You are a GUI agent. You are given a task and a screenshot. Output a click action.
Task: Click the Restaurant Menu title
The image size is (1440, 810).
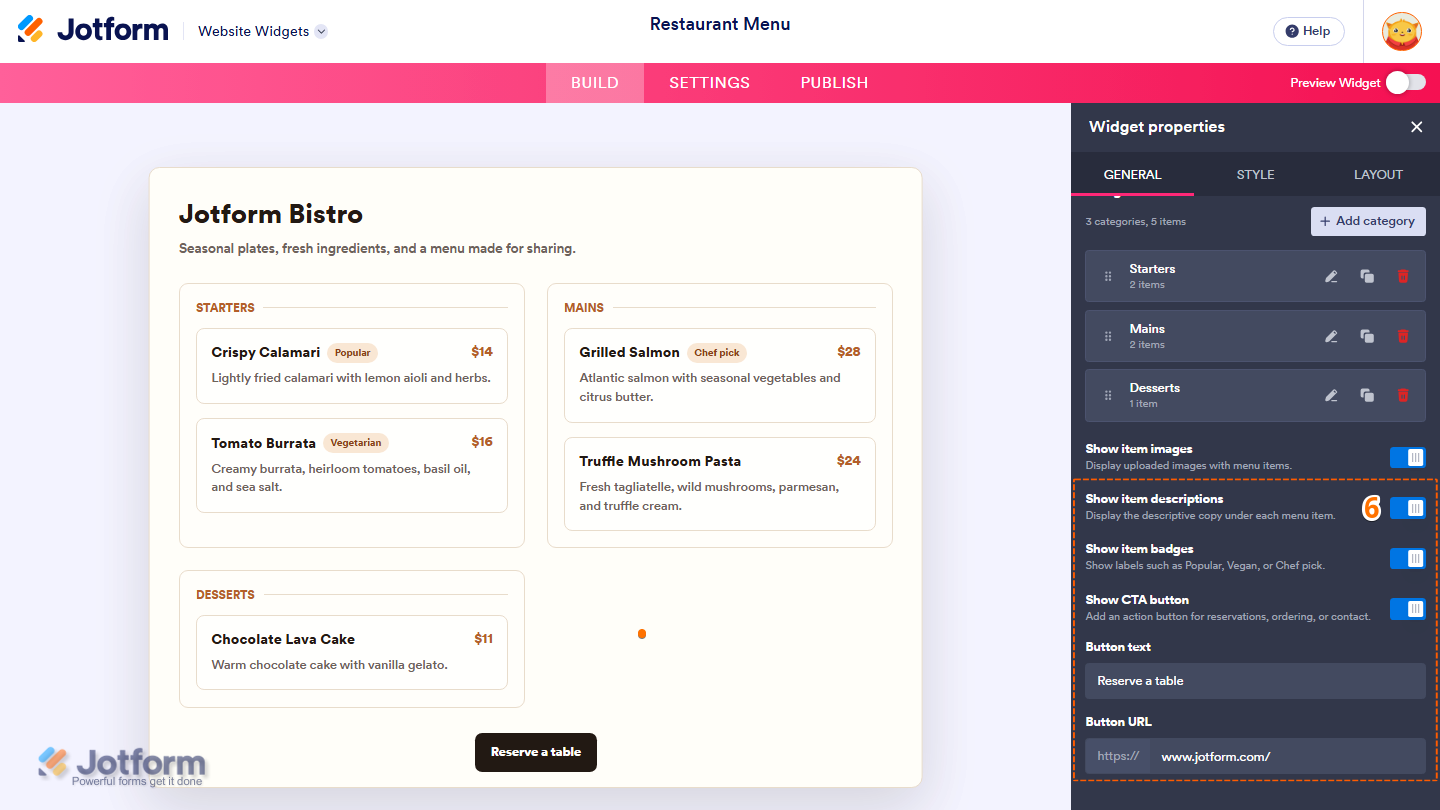point(720,24)
